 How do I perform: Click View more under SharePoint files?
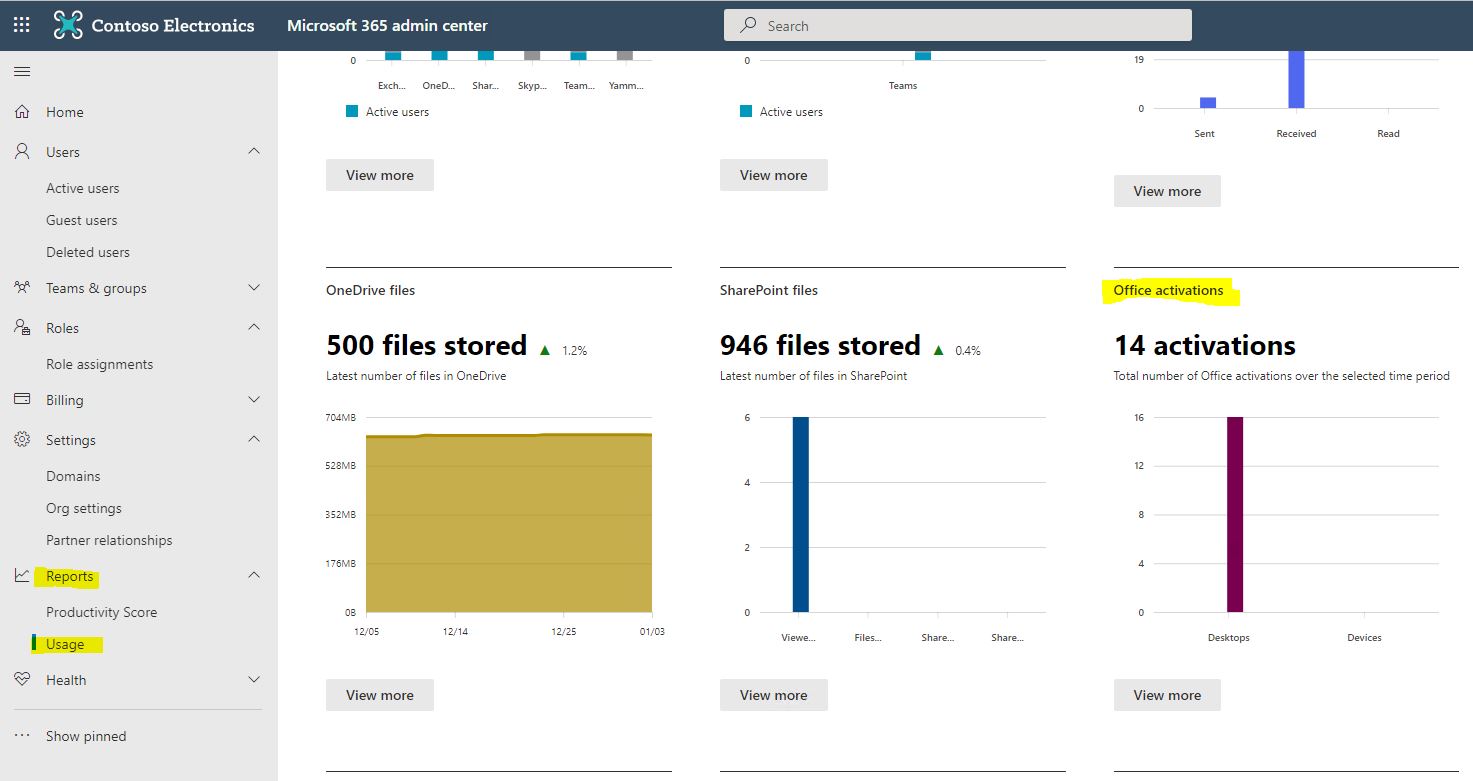[x=773, y=694]
